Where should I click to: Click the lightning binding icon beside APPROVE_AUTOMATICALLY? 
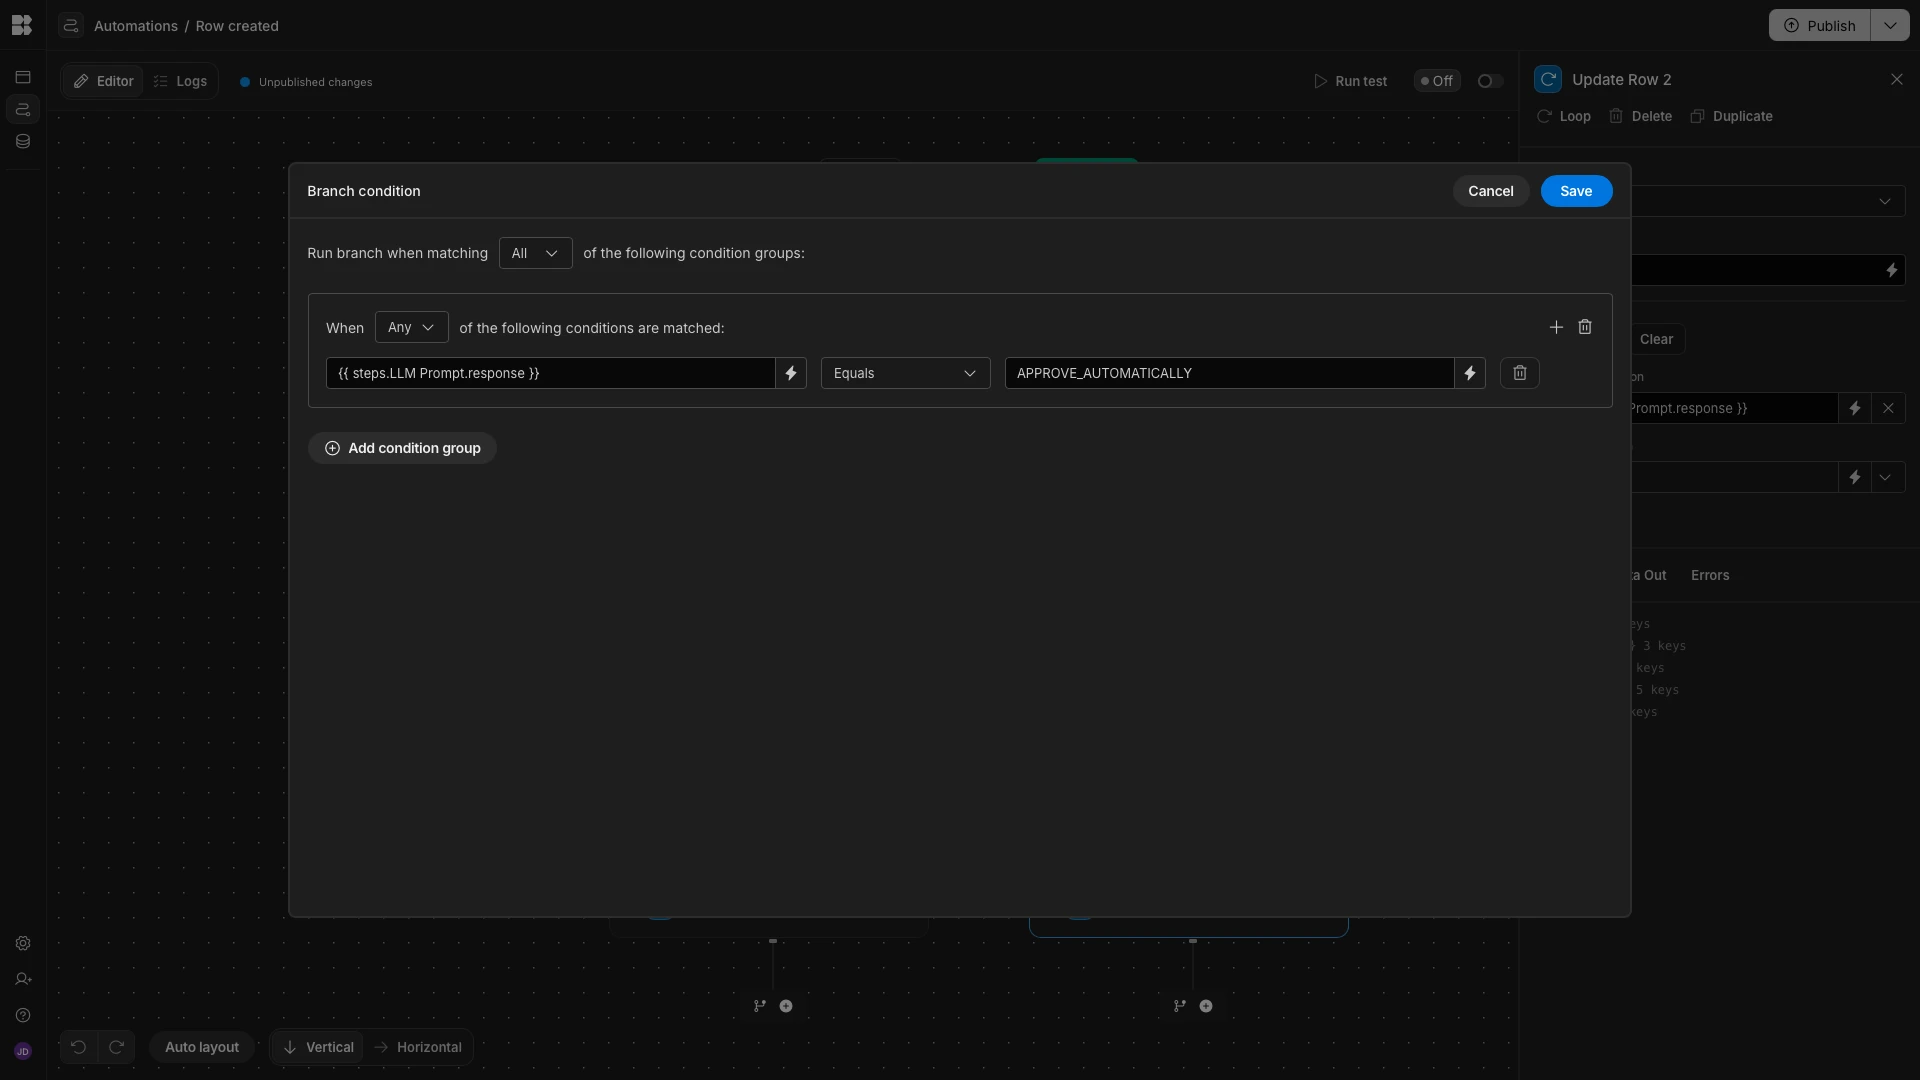pyautogui.click(x=1470, y=373)
